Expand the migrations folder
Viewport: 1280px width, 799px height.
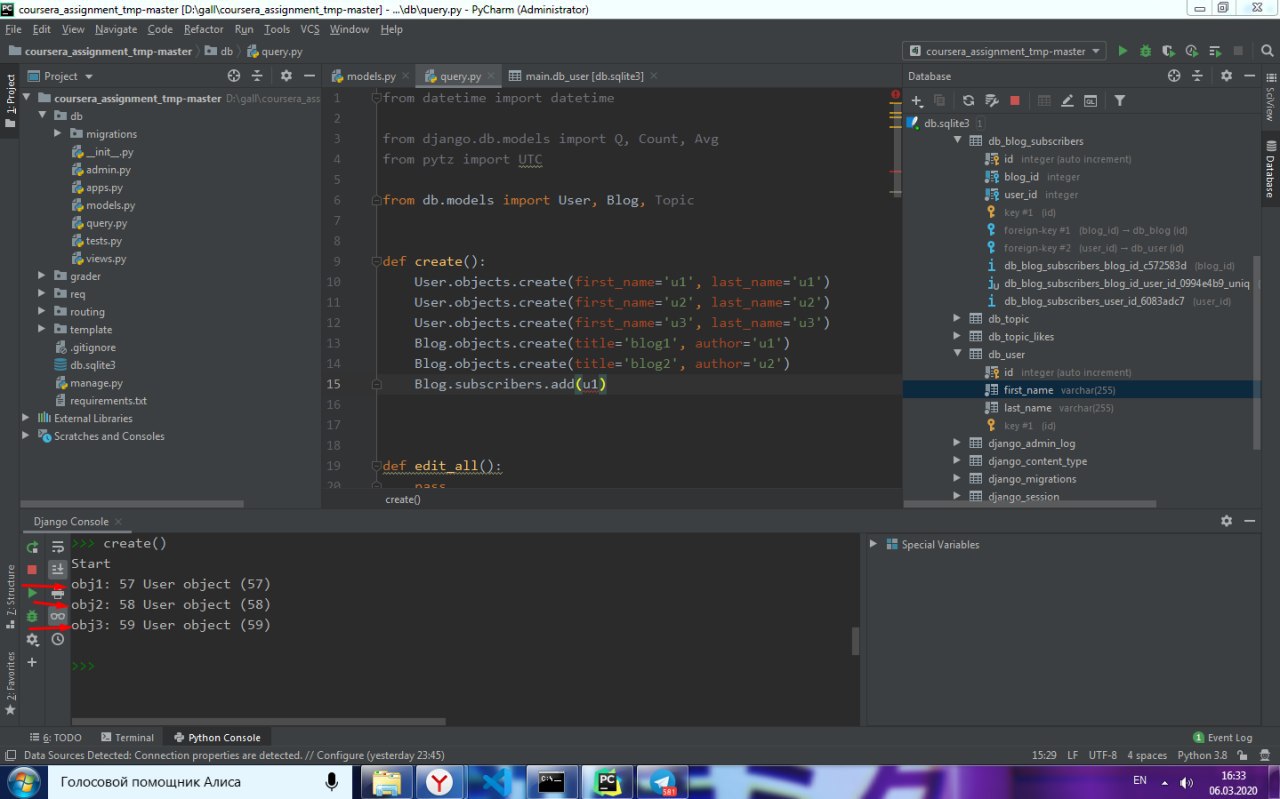pos(58,134)
